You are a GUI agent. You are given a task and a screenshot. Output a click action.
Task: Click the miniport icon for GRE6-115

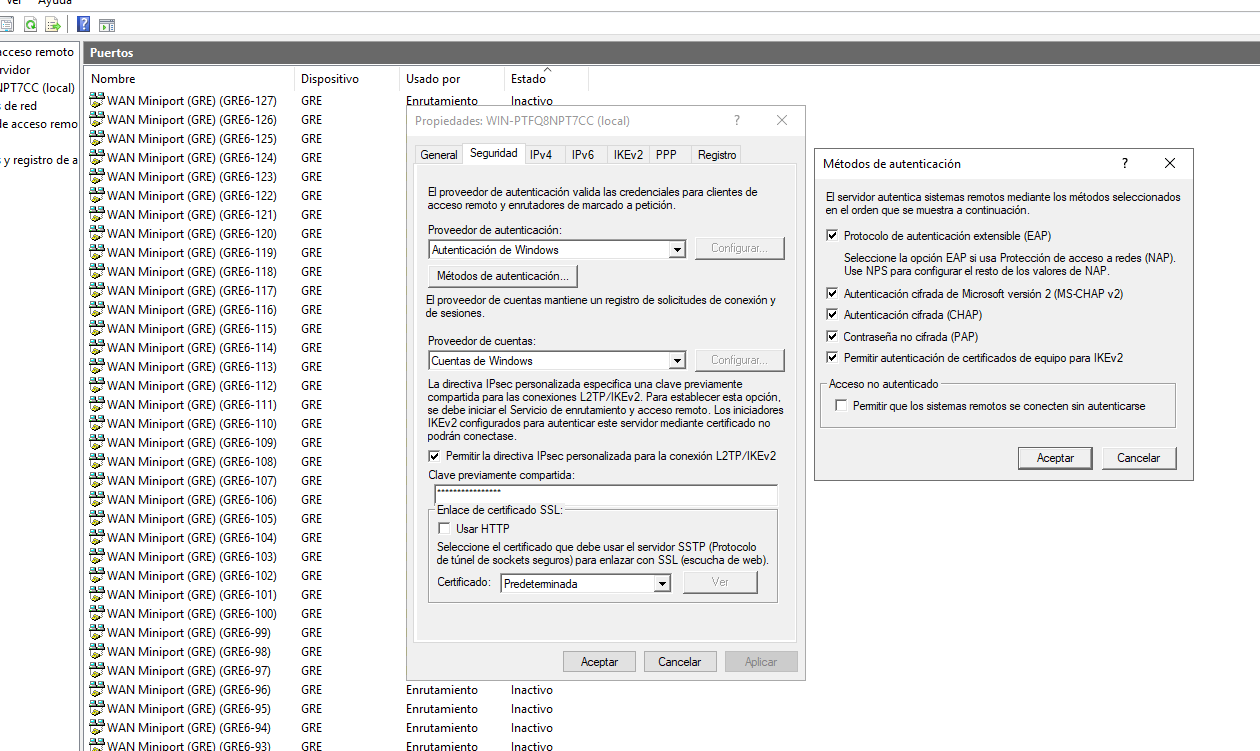pos(97,329)
